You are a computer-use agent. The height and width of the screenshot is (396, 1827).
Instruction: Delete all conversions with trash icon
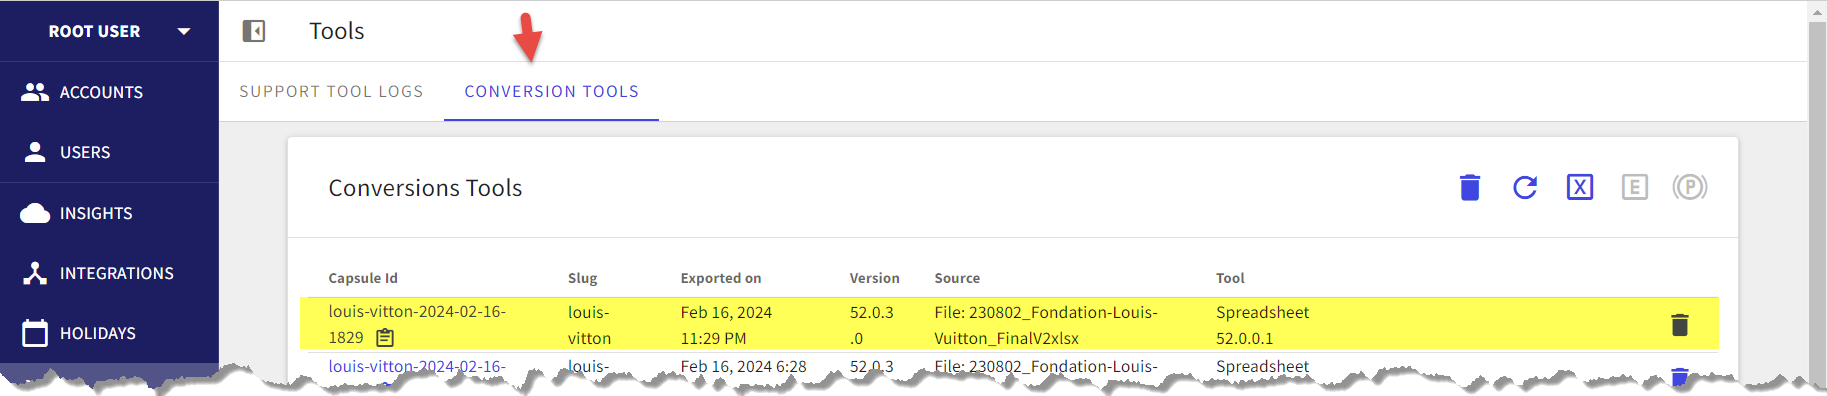click(1469, 187)
